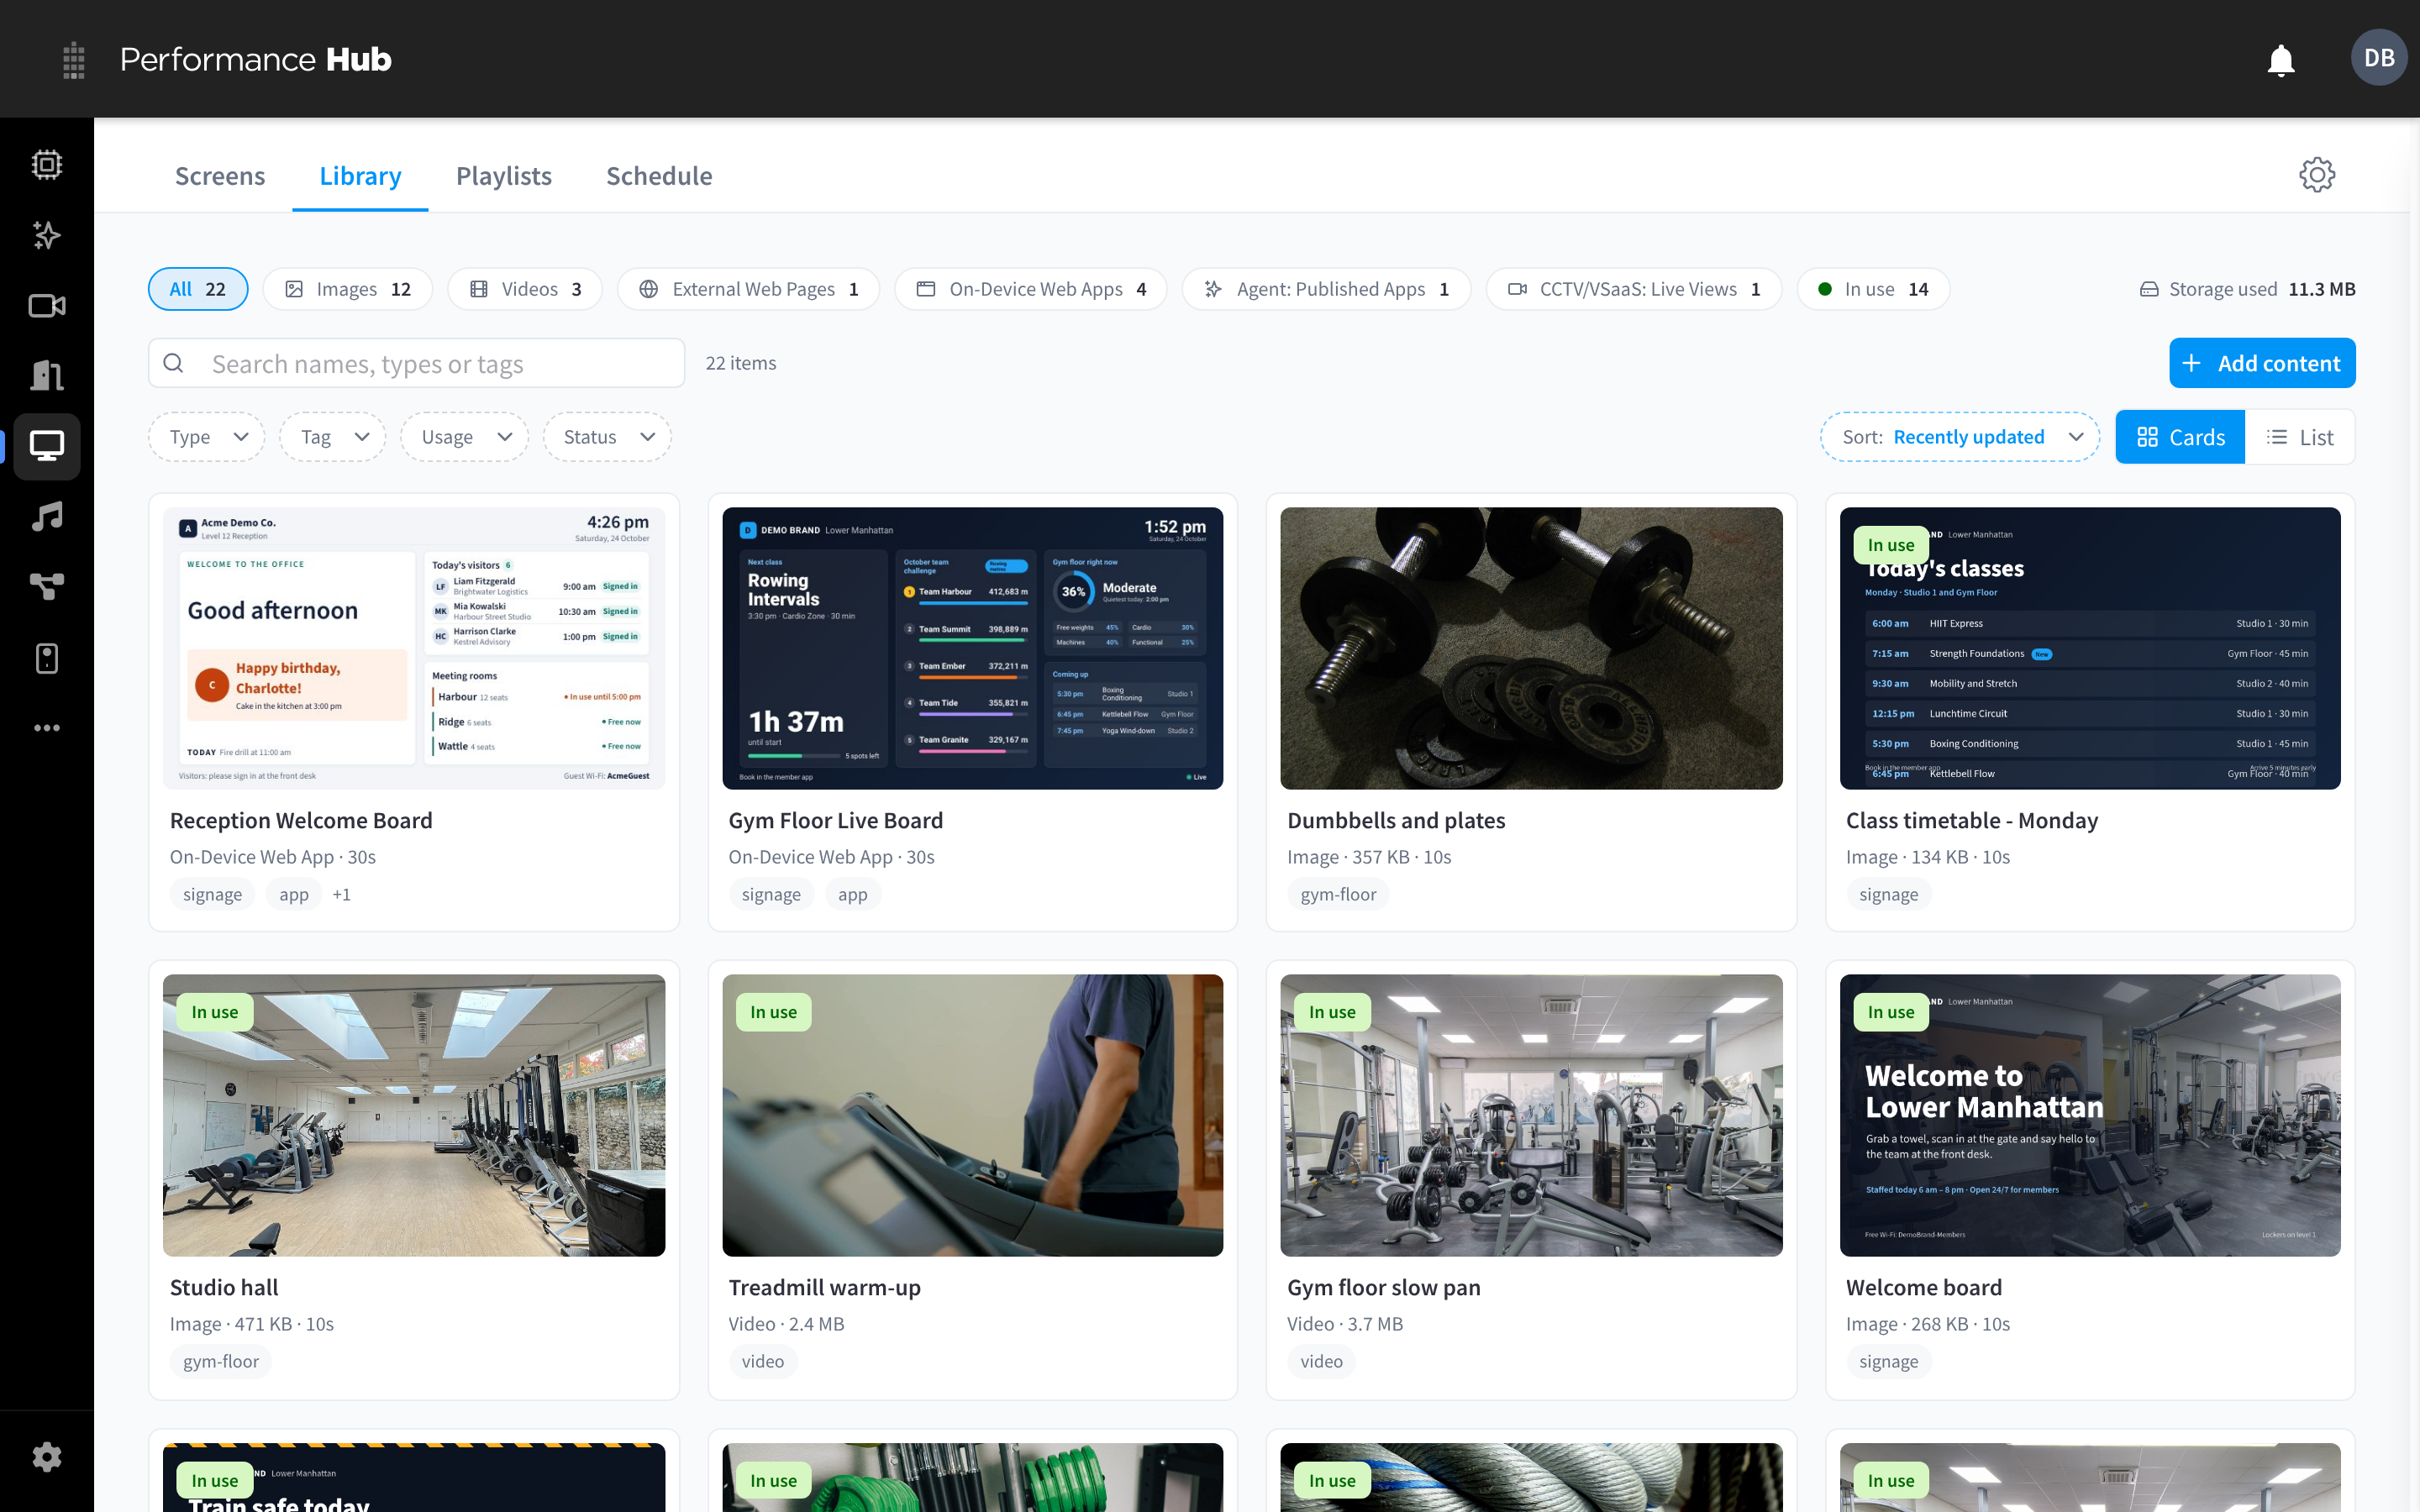
Task: Click the search magnifier icon
Action: 173,363
